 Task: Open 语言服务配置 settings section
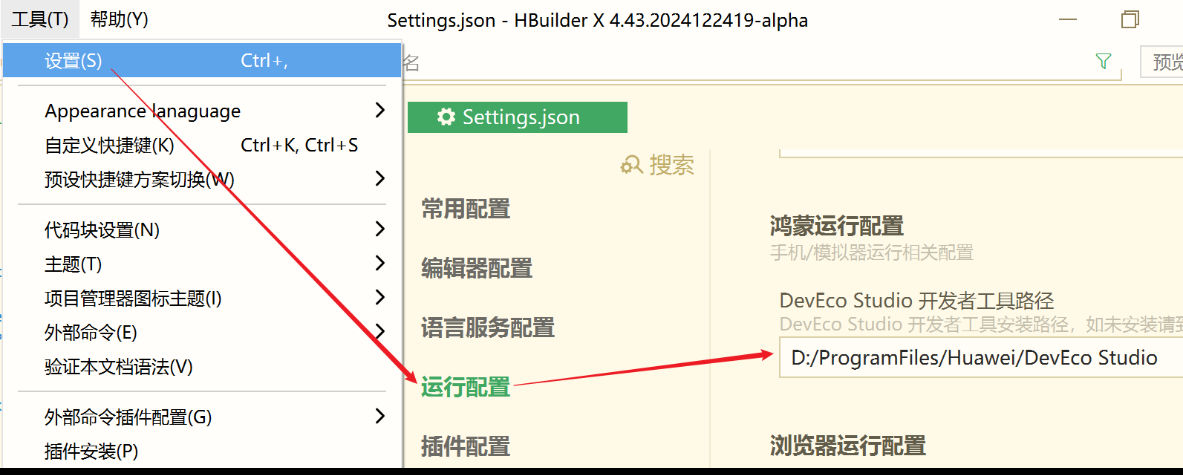(488, 327)
